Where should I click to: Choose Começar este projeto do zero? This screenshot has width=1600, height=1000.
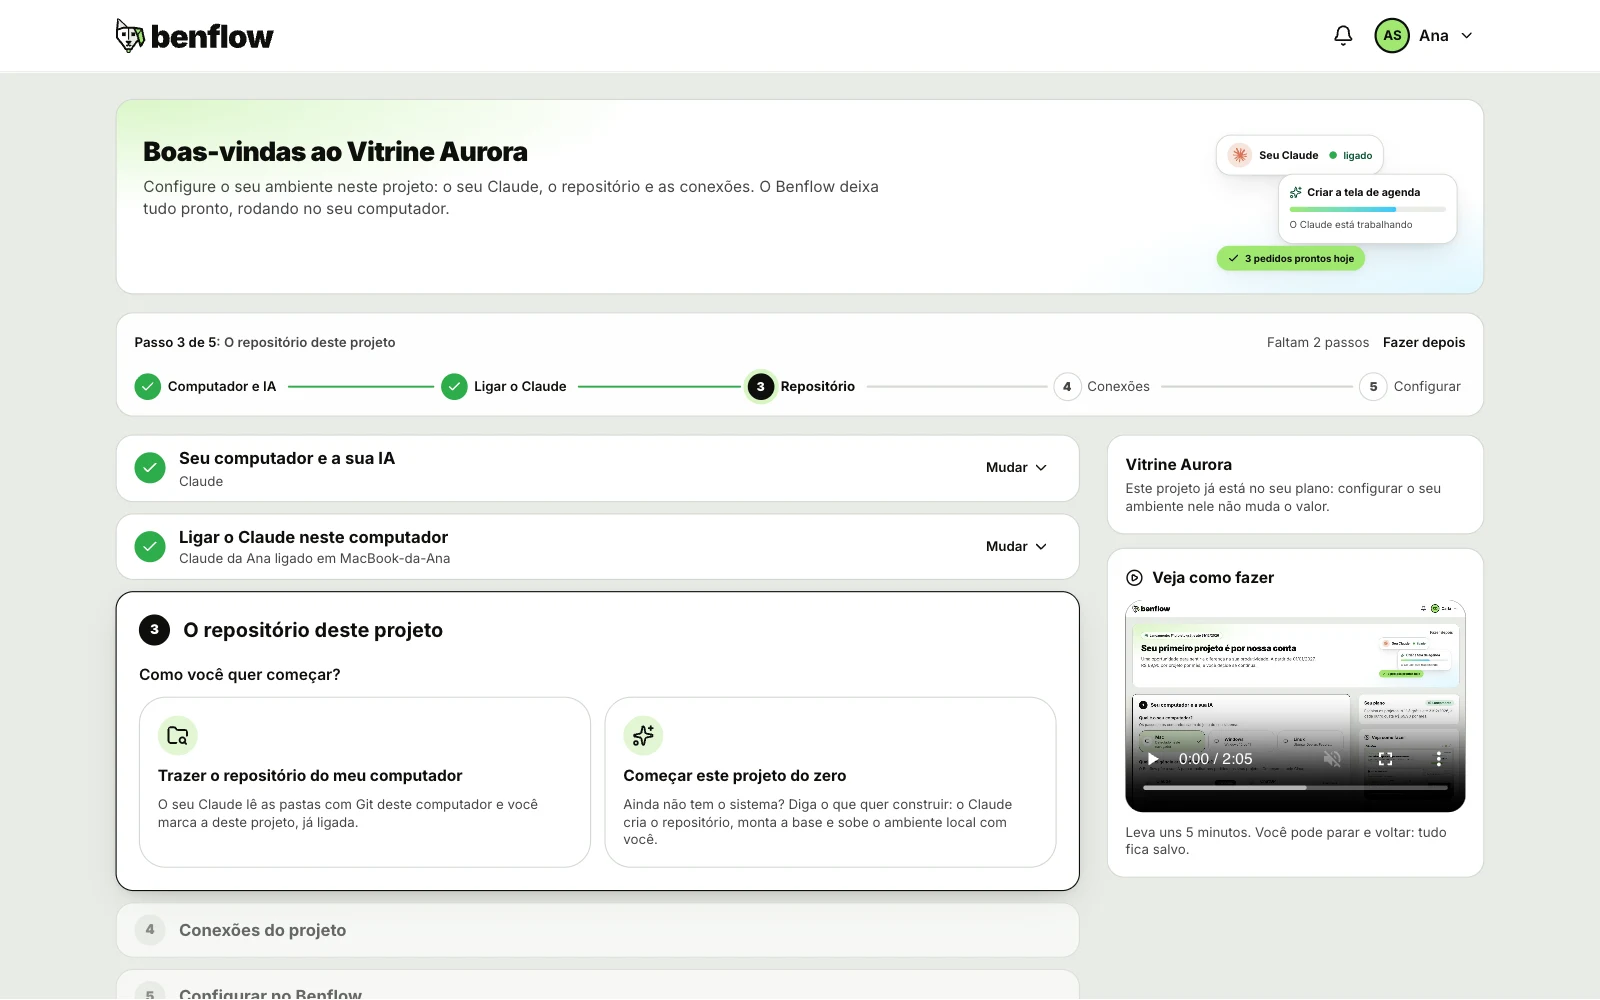[830, 782]
